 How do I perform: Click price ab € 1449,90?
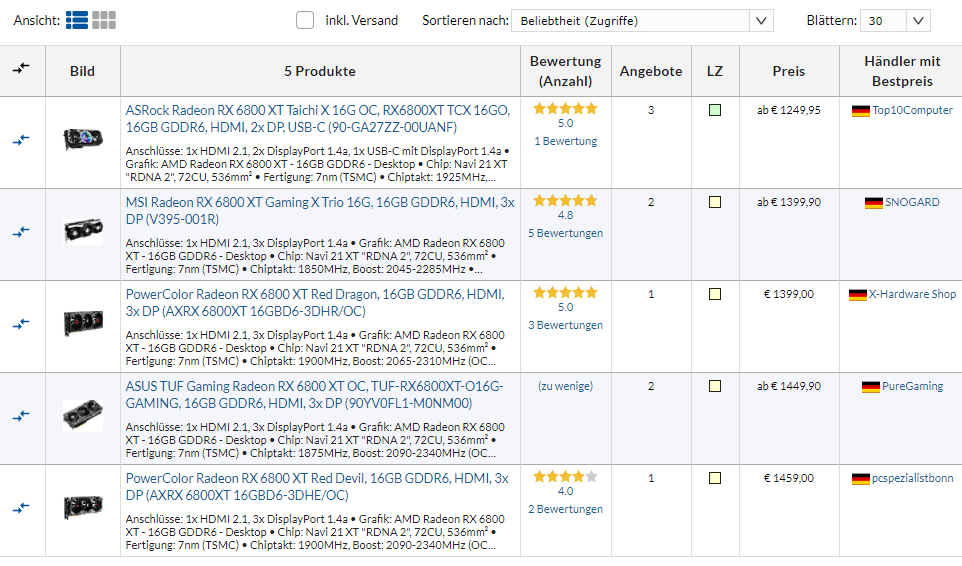[x=788, y=386]
